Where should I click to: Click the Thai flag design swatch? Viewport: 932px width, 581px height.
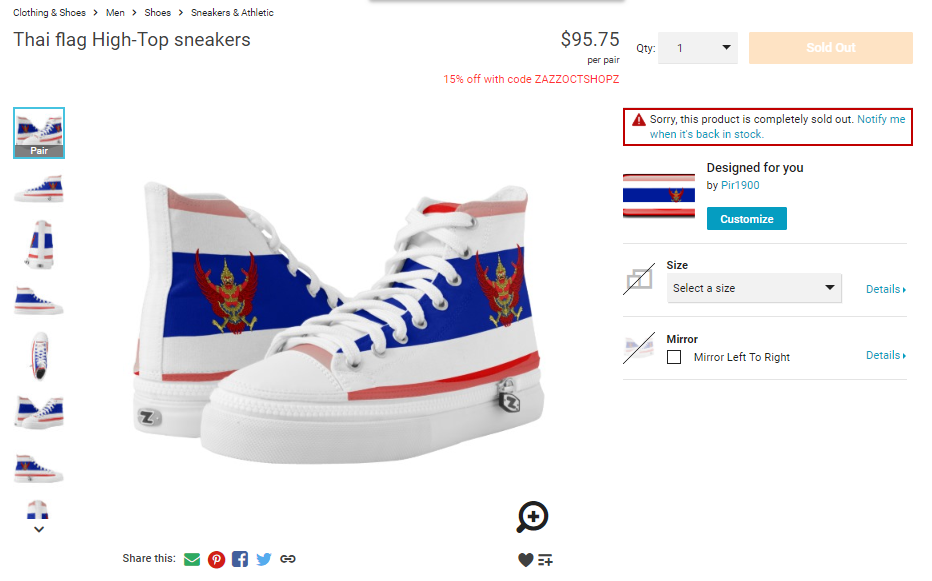pos(659,195)
